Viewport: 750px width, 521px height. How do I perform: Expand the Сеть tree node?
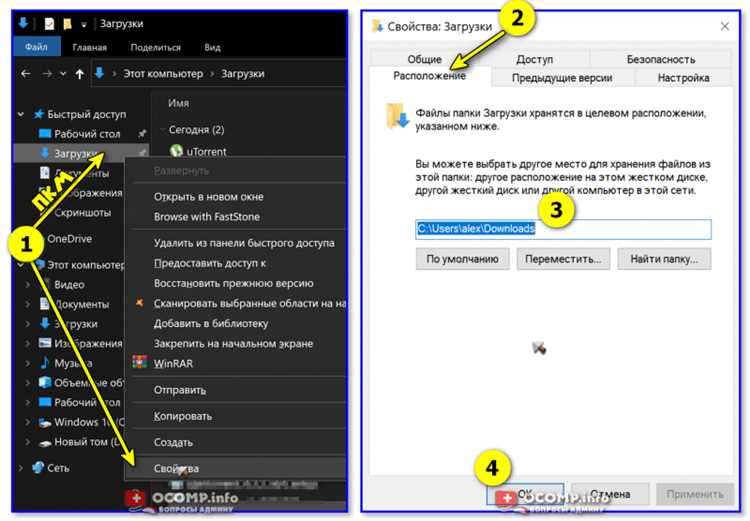[21, 468]
